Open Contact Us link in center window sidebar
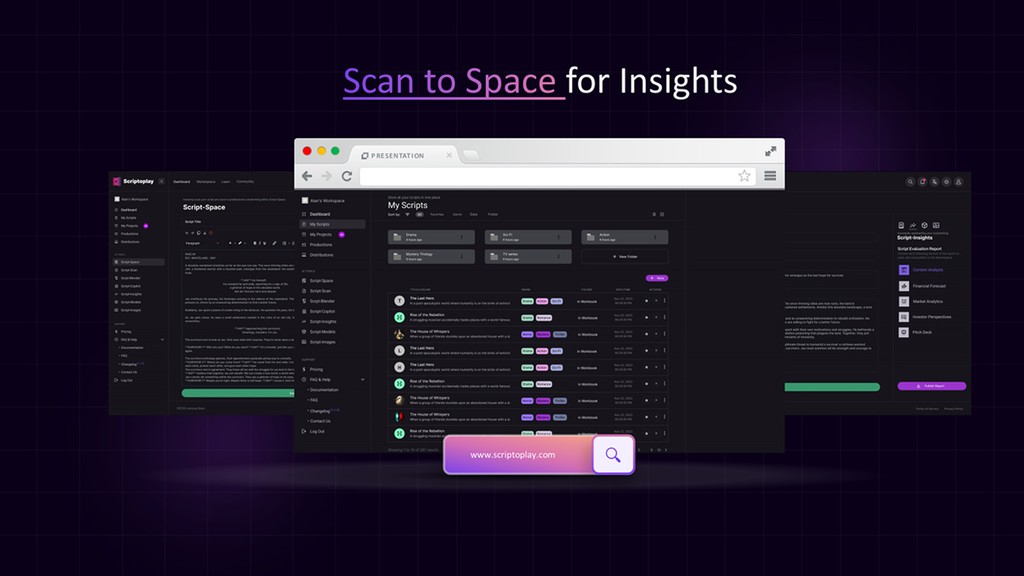1024x576 pixels. (x=320, y=421)
